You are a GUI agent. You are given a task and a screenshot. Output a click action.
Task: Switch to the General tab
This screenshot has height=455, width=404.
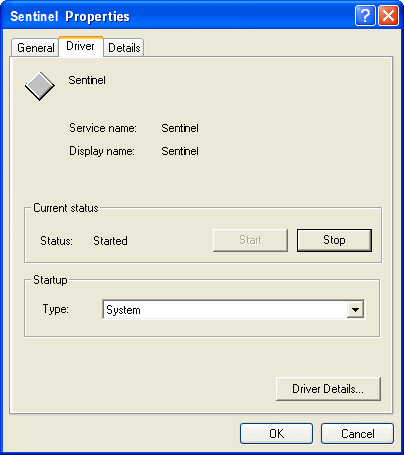click(35, 48)
